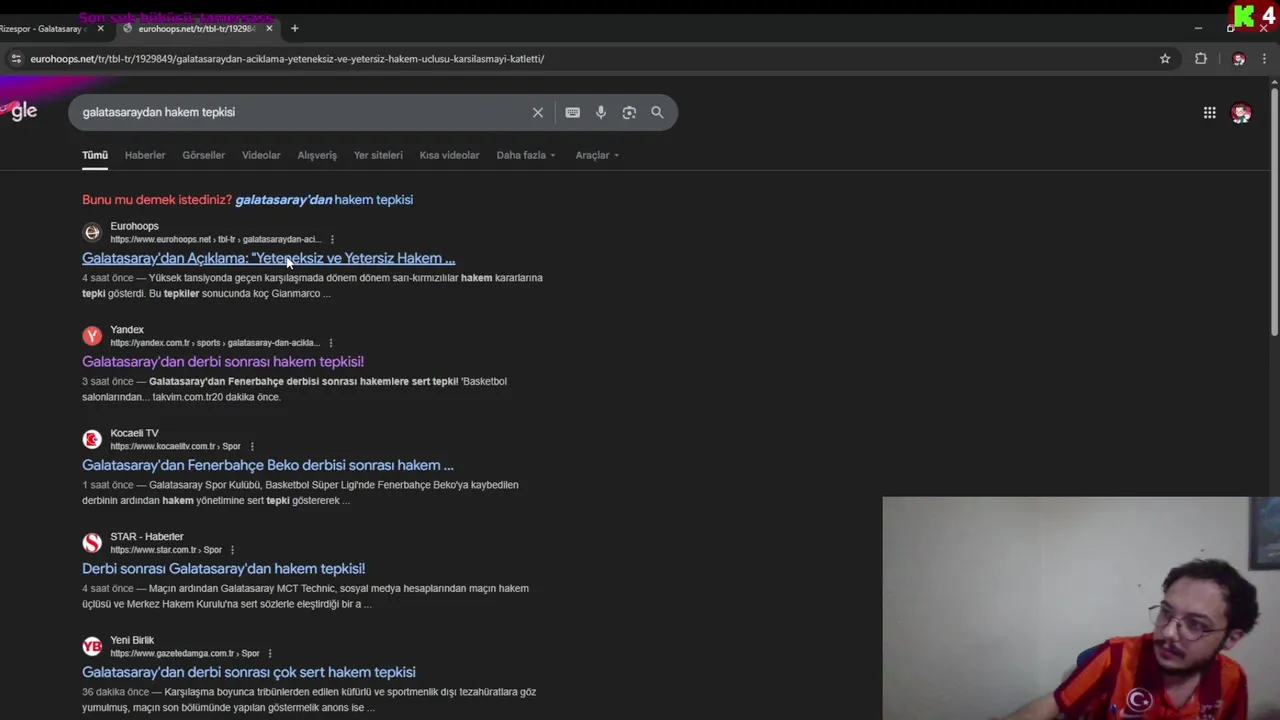Viewport: 1280px width, 720px height.
Task: Open options menu for the STAR - Haberler result
Action: click(232, 550)
